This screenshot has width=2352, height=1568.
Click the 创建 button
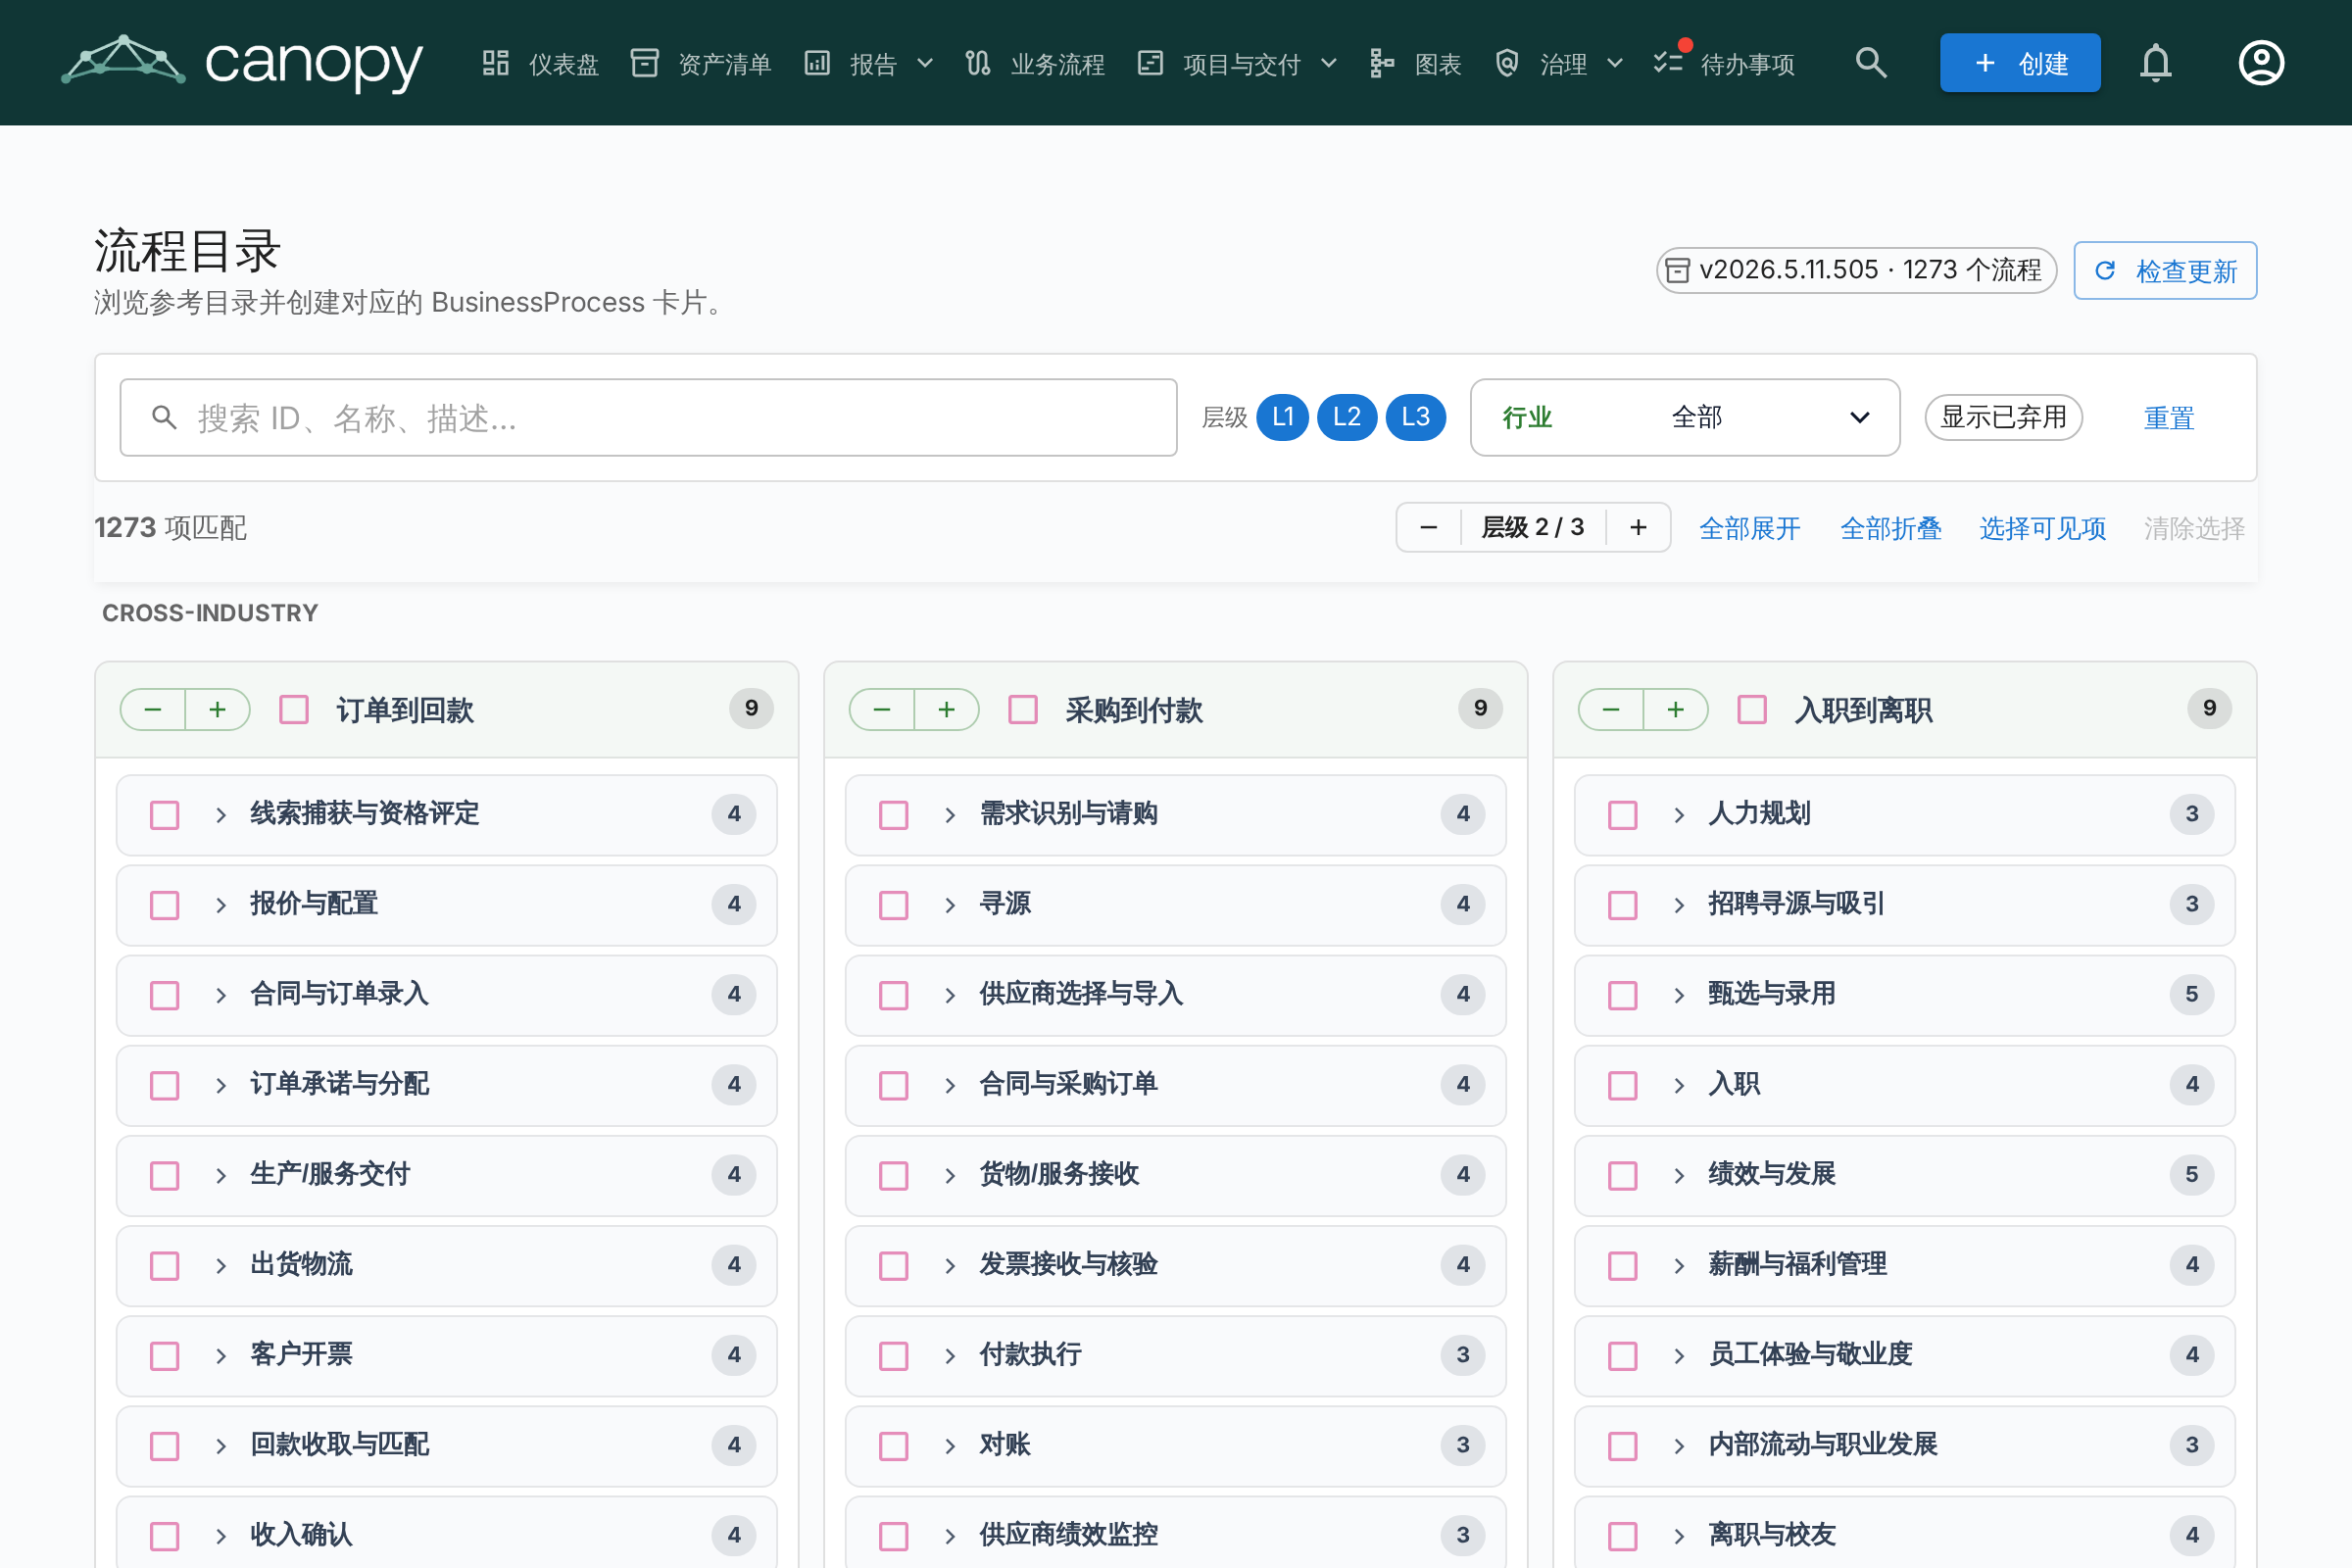point(2020,63)
